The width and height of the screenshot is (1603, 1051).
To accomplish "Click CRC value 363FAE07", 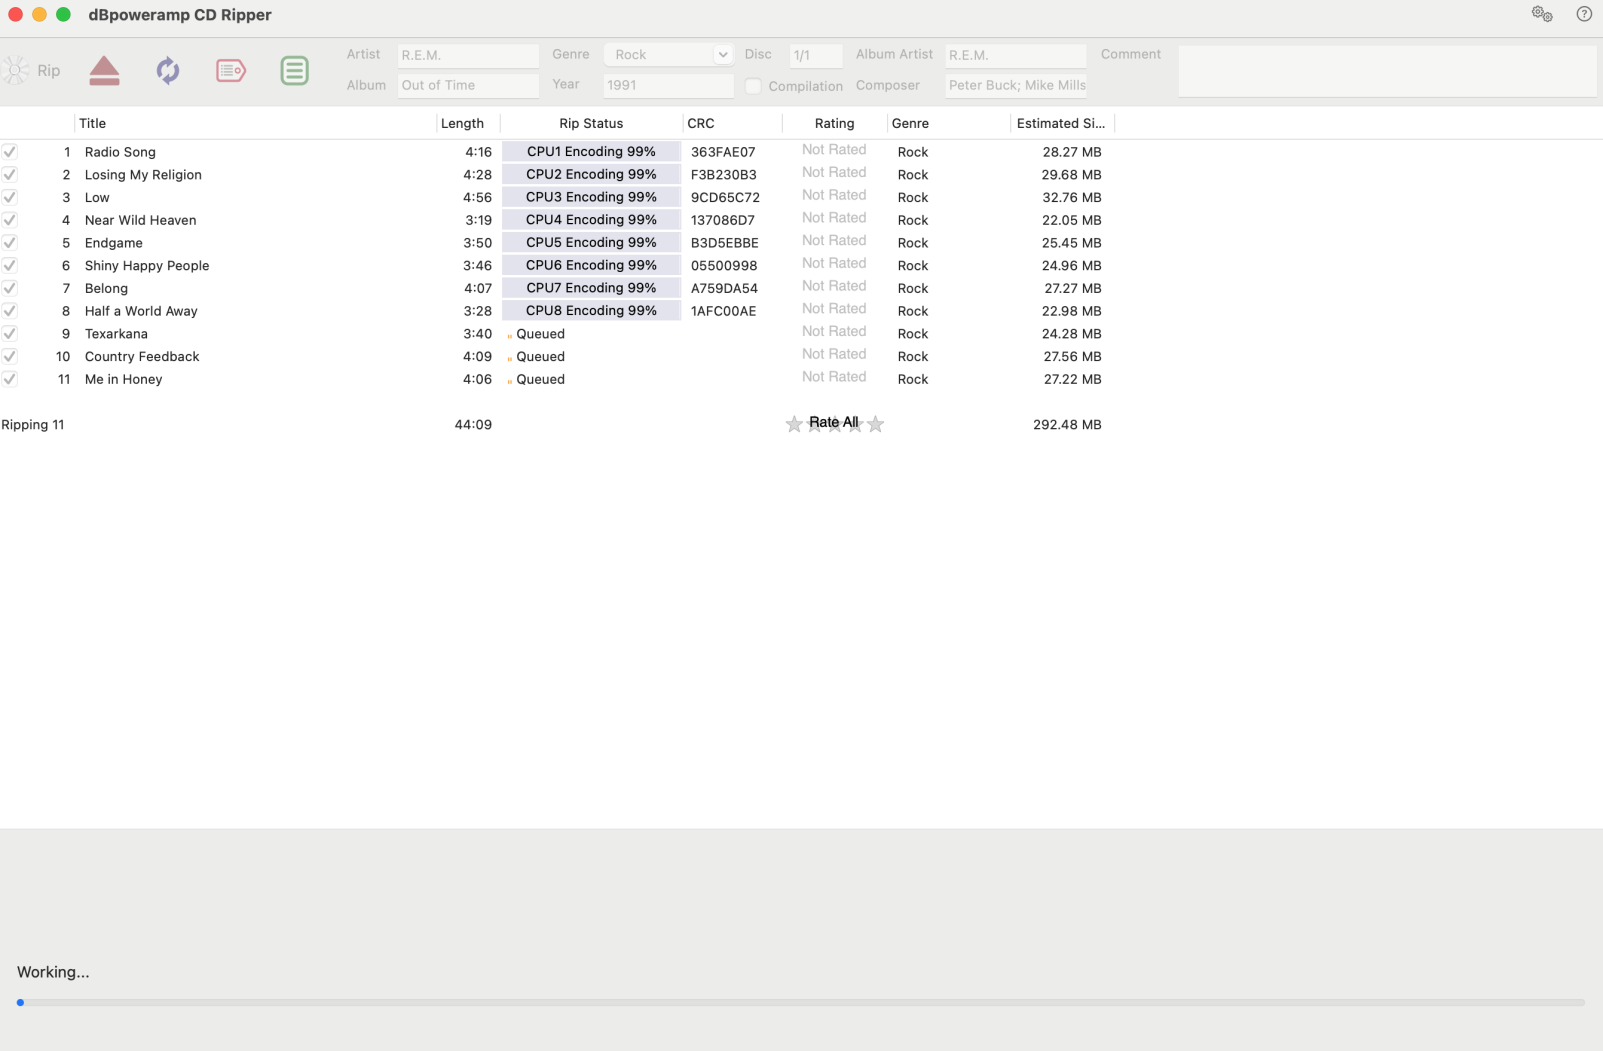I will [x=723, y=152].
